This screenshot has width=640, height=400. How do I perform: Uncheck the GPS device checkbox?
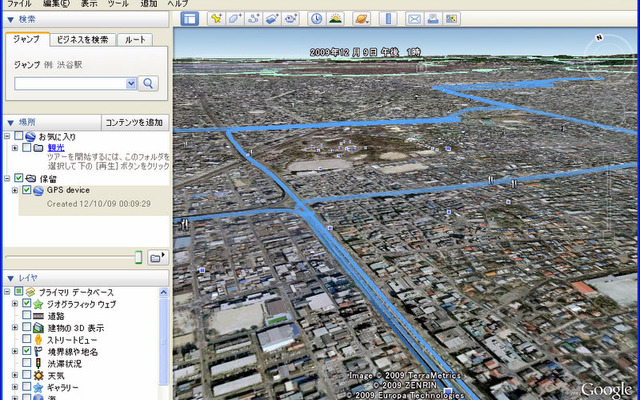pos(27,190)
